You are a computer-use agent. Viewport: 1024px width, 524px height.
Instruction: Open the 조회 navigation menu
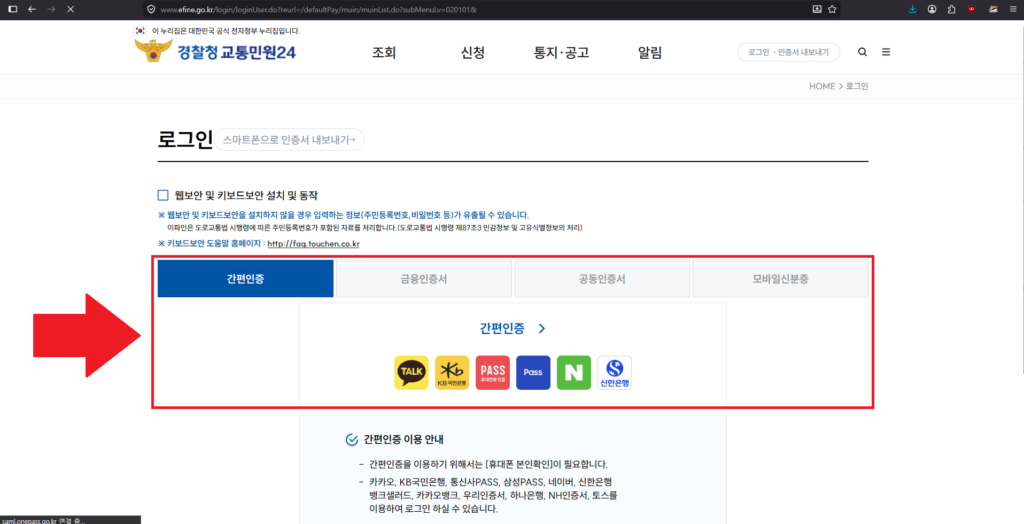[384, 53]
